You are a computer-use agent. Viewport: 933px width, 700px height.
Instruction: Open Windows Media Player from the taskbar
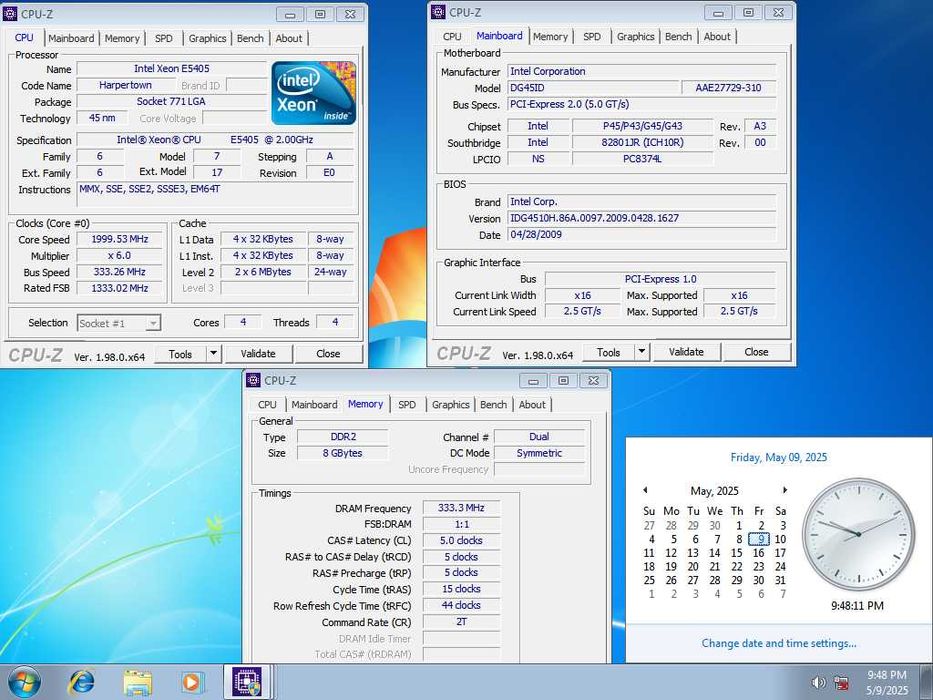191,682
